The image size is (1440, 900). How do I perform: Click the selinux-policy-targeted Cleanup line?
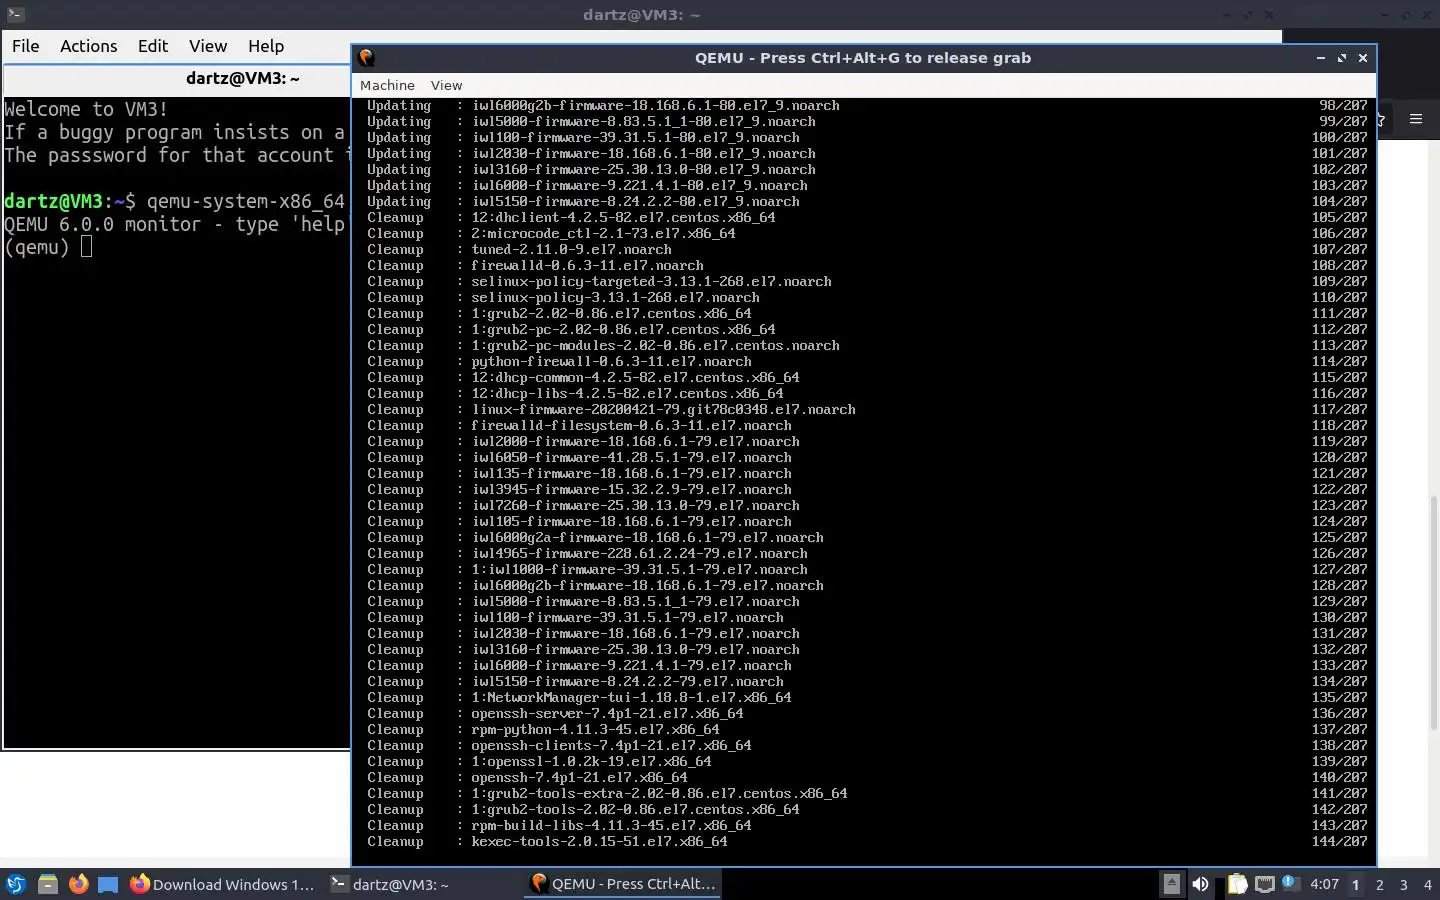(867, 282)
